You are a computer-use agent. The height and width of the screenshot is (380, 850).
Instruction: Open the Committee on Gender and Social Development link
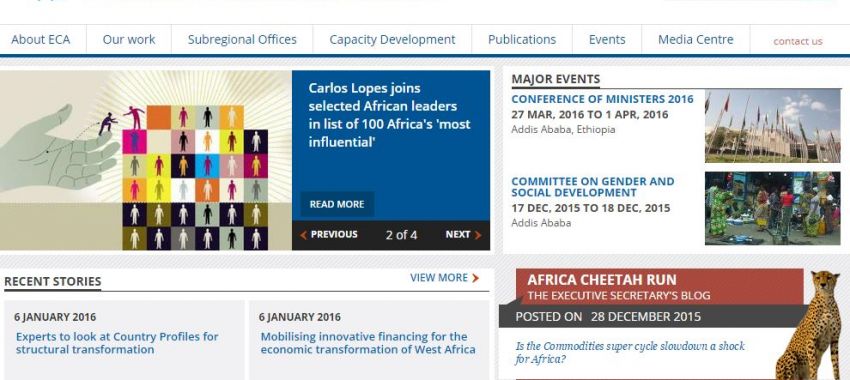pyautogui.click(x=593, y=187)
